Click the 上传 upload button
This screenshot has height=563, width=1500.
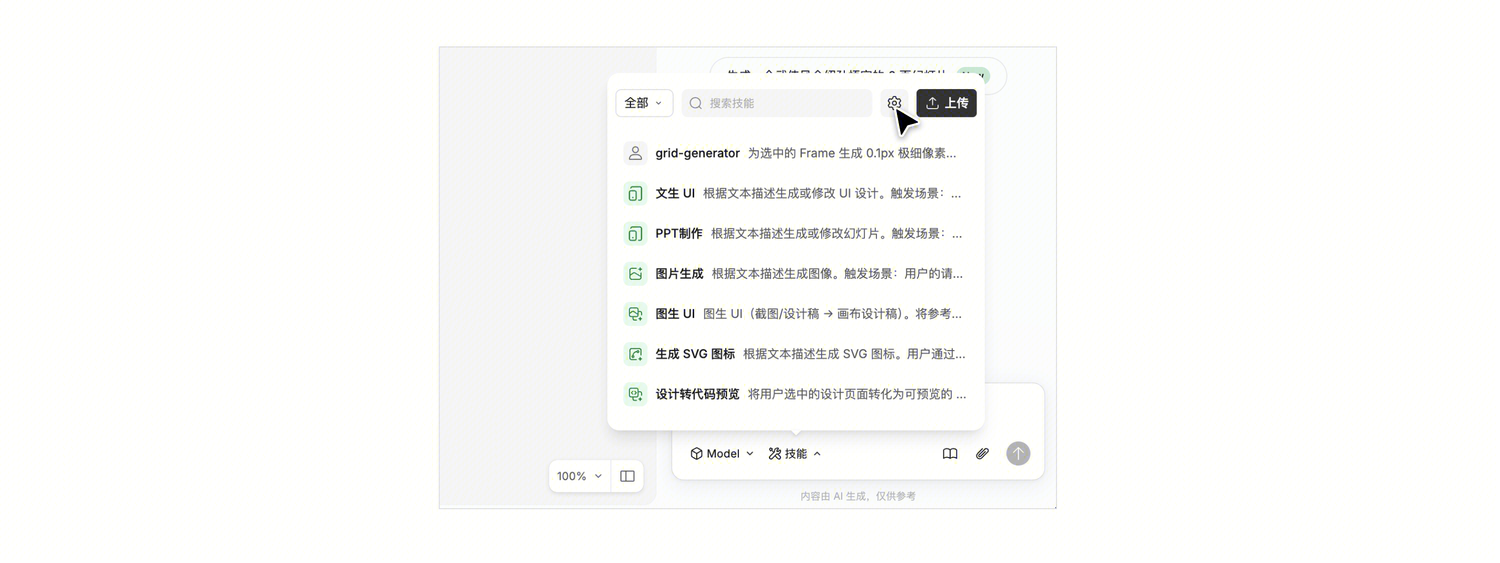(x=946, y=103)
